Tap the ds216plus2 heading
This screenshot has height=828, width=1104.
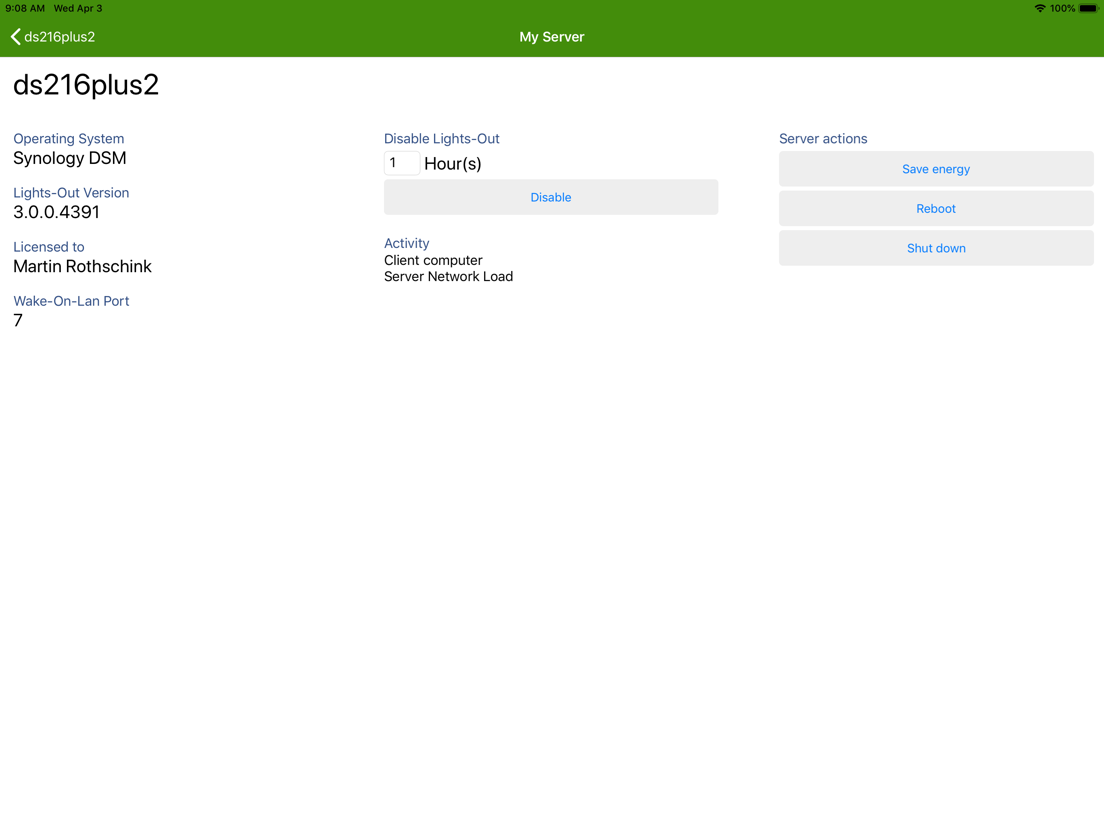(86, 84)
